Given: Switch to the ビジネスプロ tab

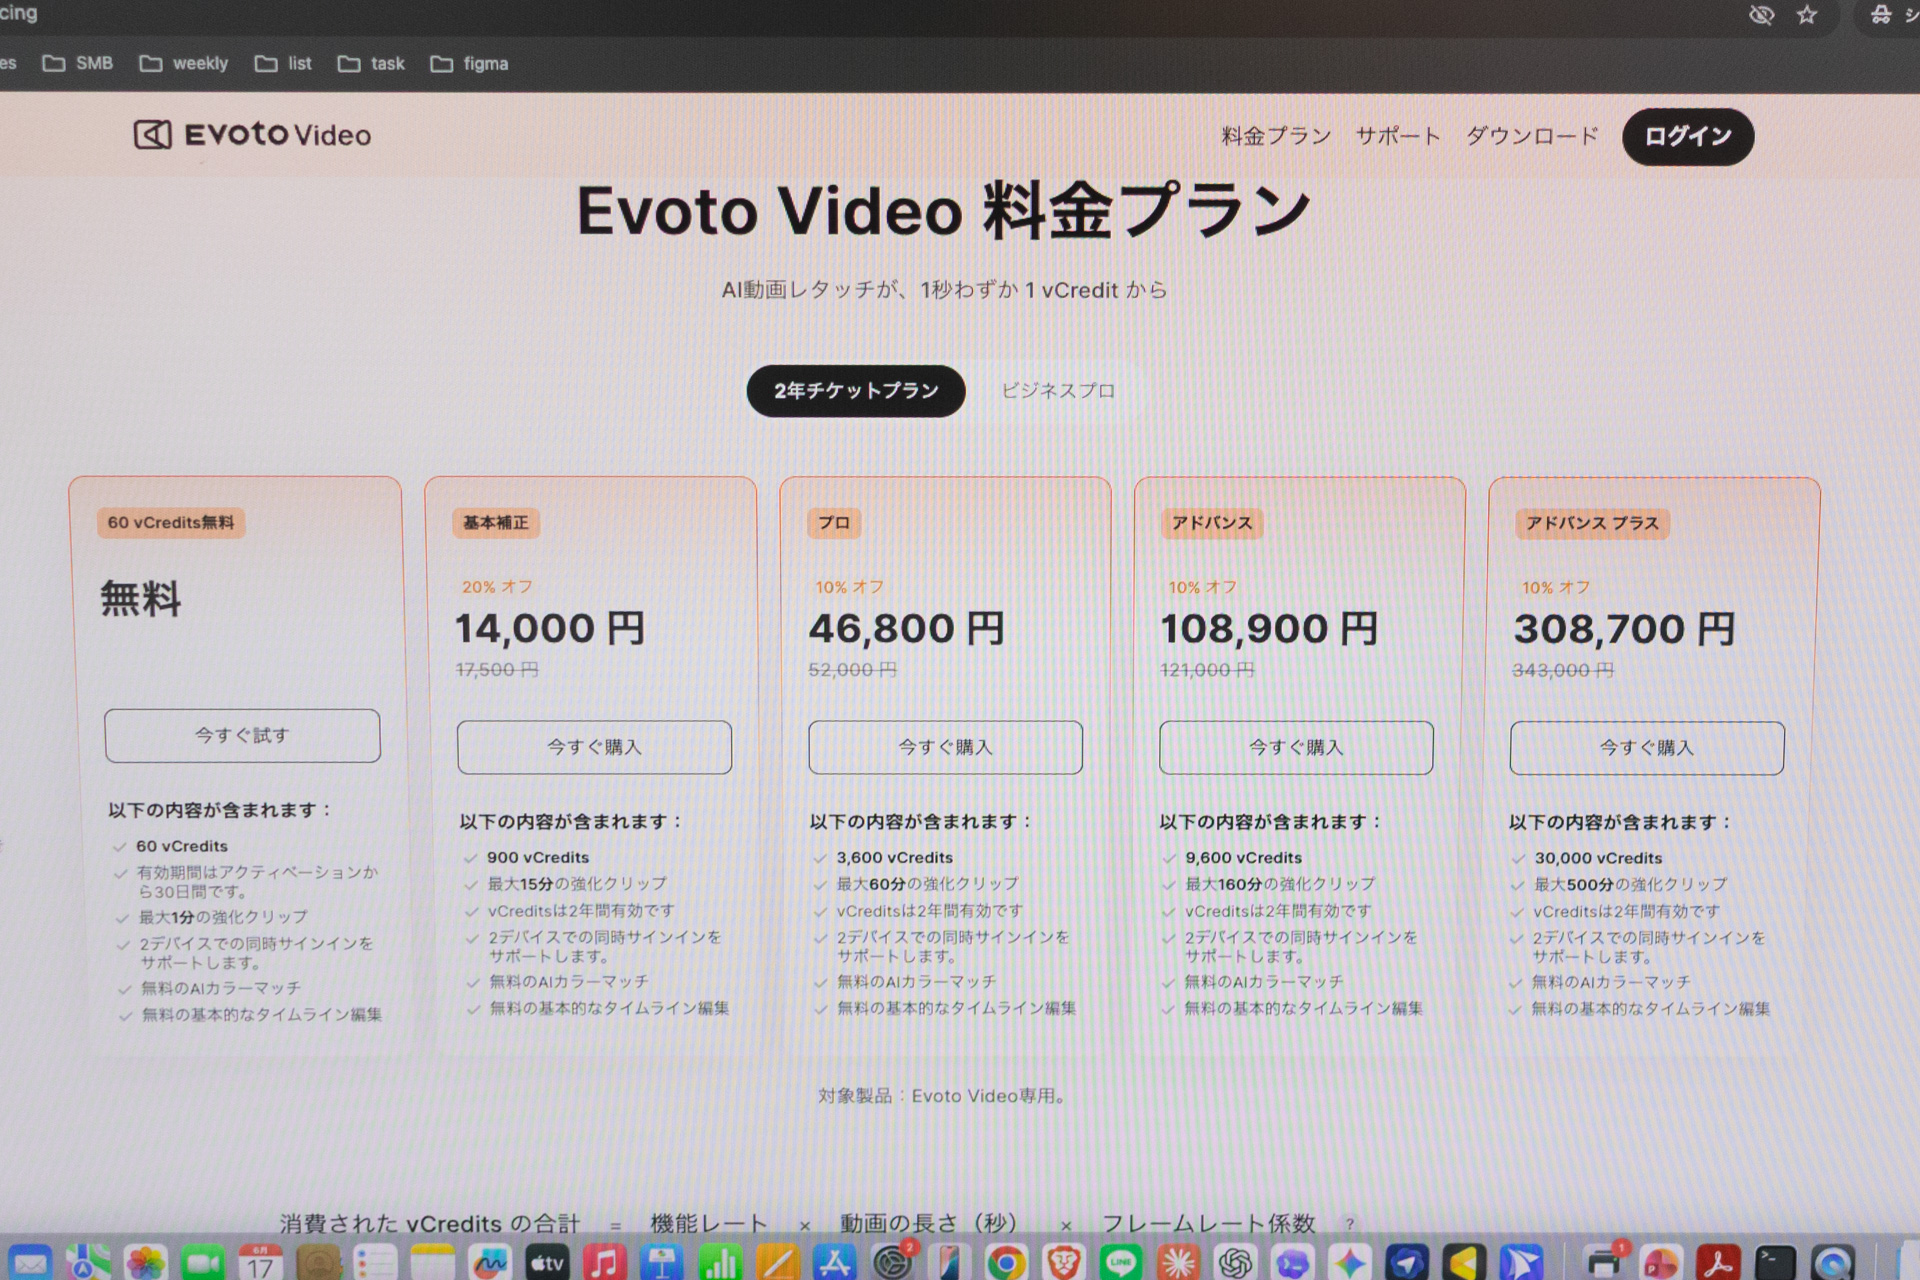Looking at the screenshot, I should [1058, 391].
